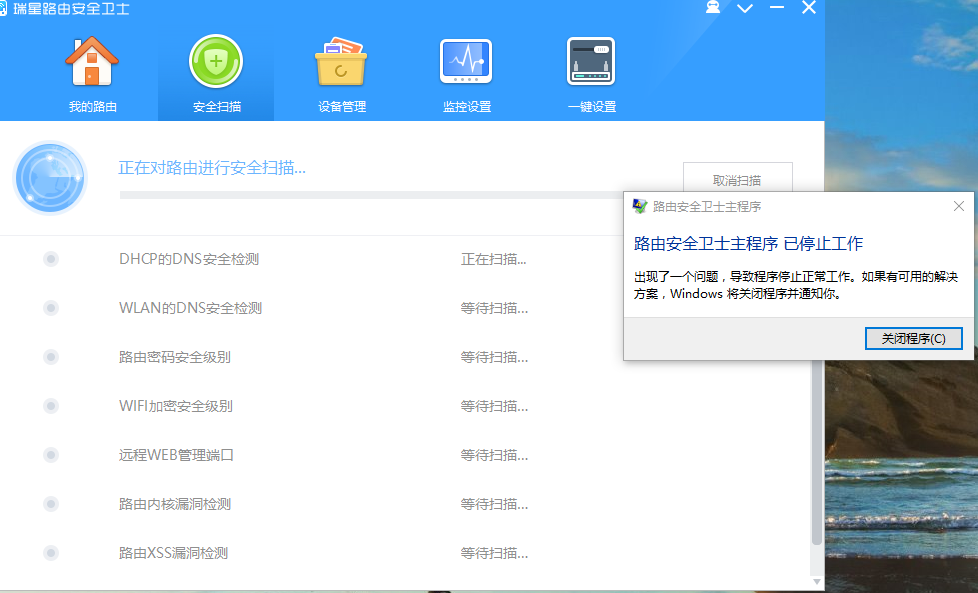The height and width of the screenshot is (593, 978).
Task: Switch to the 一键设置 tab label
Action: click(x=592, y=107)
